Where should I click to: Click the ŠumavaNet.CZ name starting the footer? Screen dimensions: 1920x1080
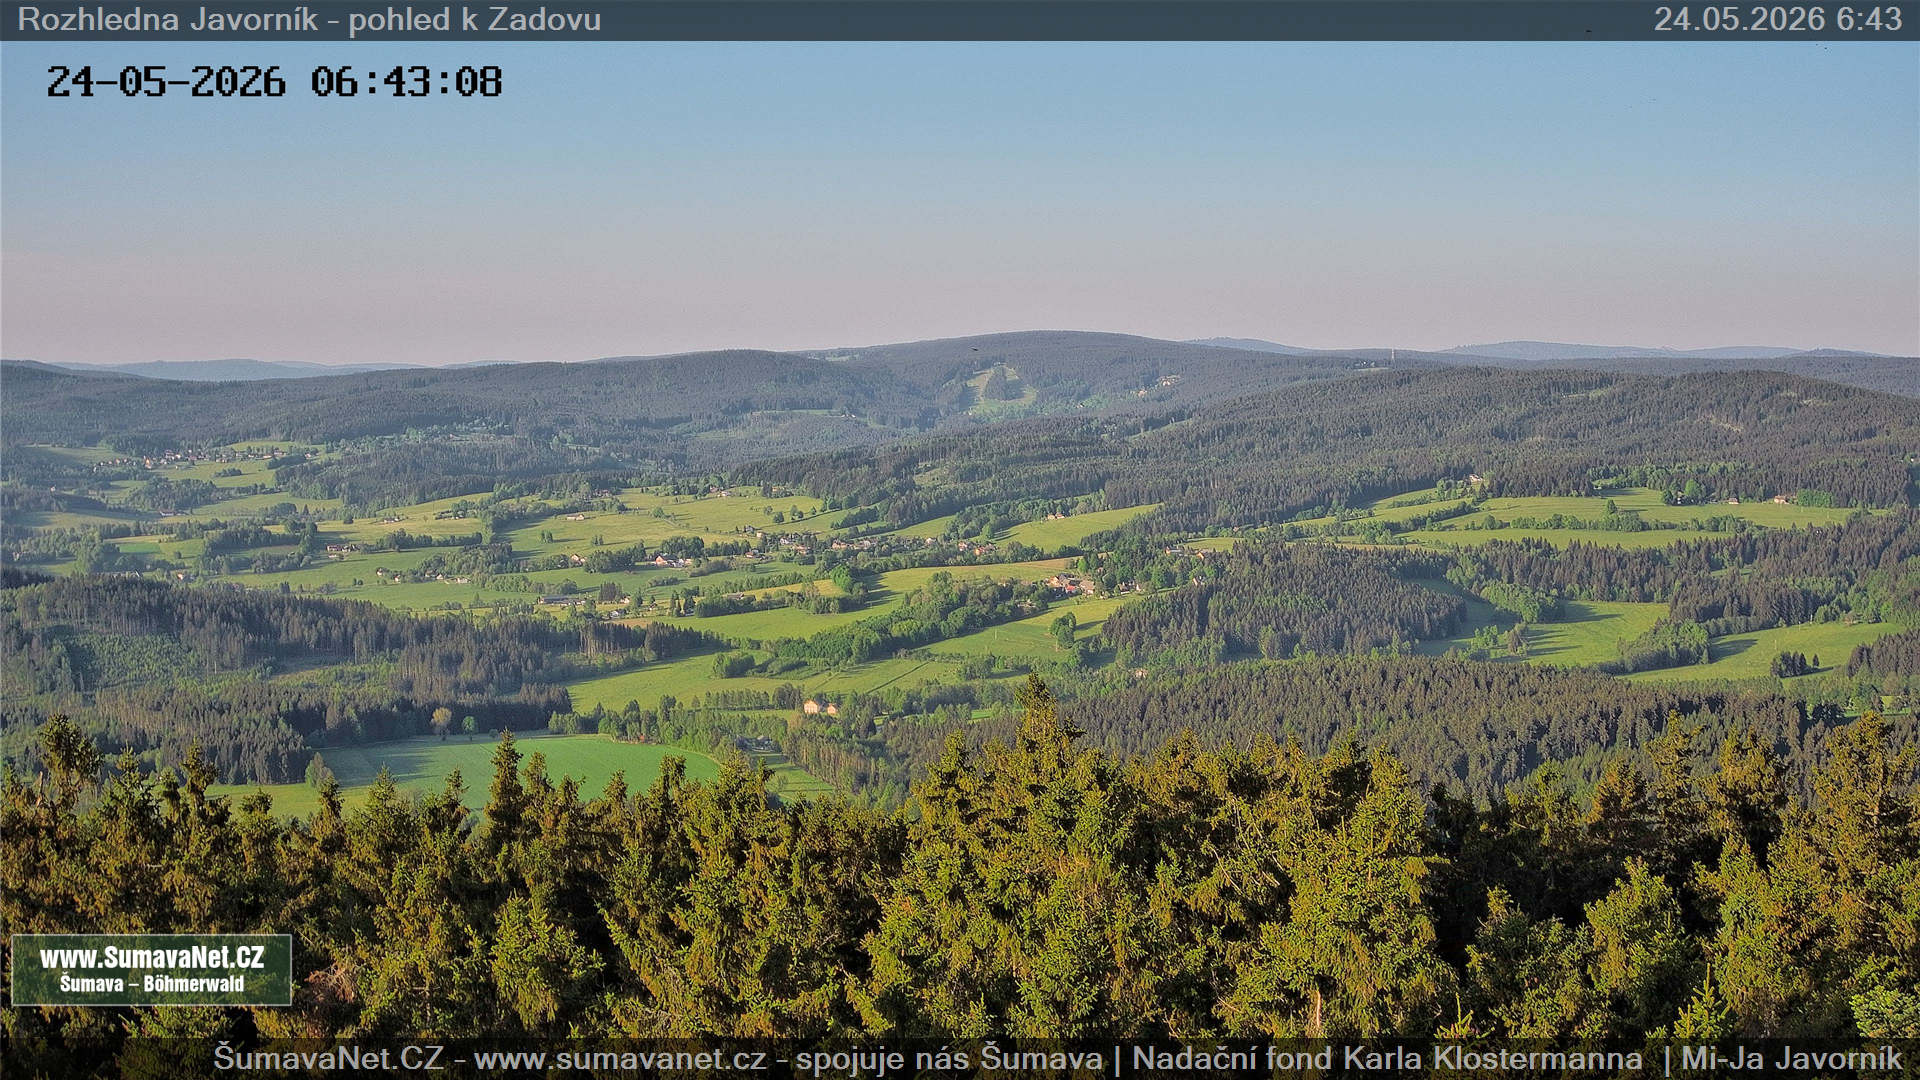[x=328, y=1058]
